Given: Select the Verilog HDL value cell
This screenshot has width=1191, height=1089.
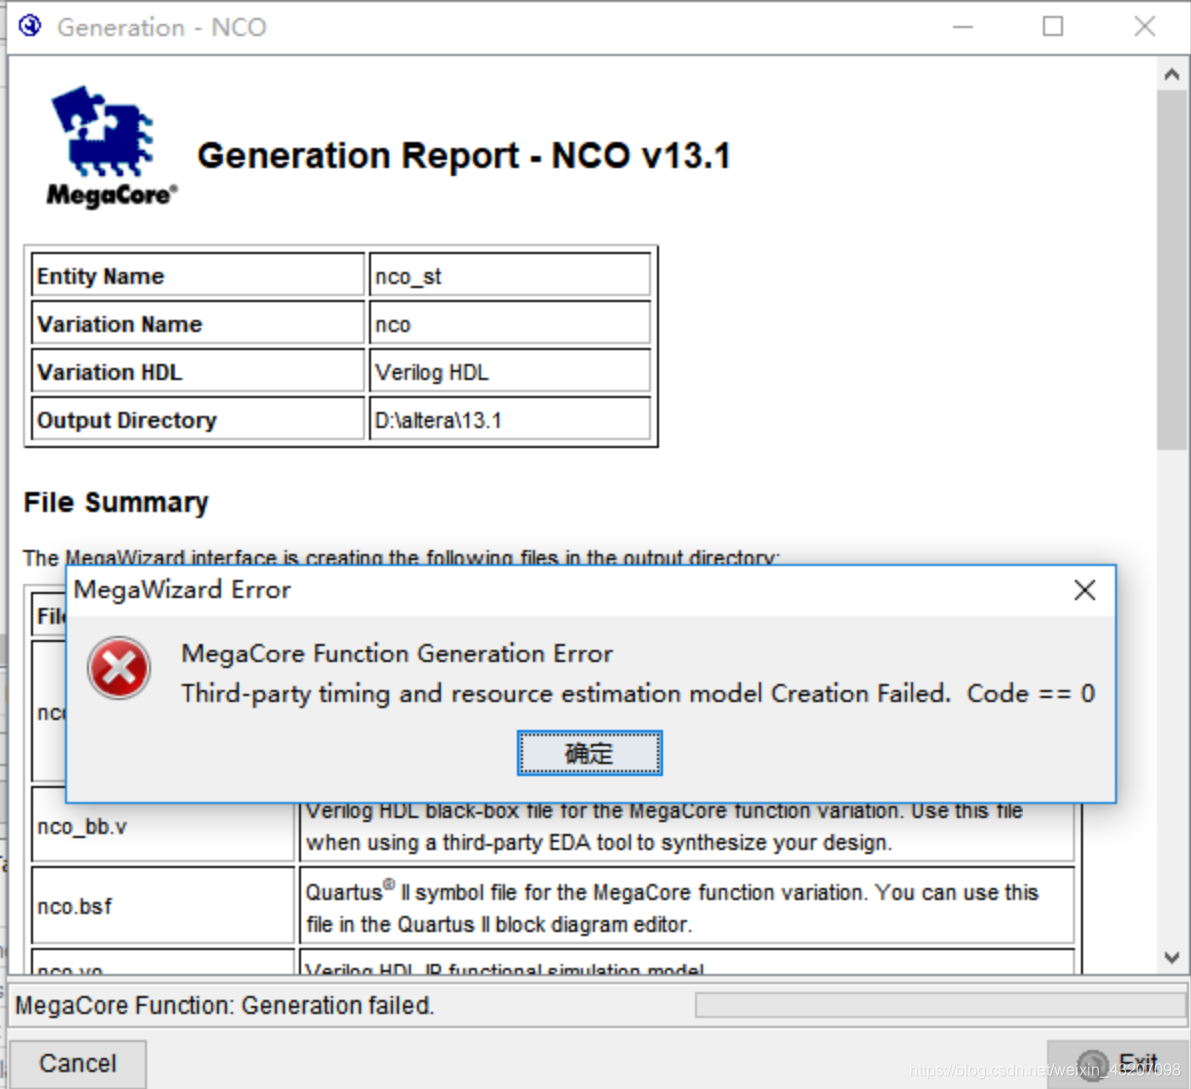Looking at the screenshot, I should click(510, 371).
